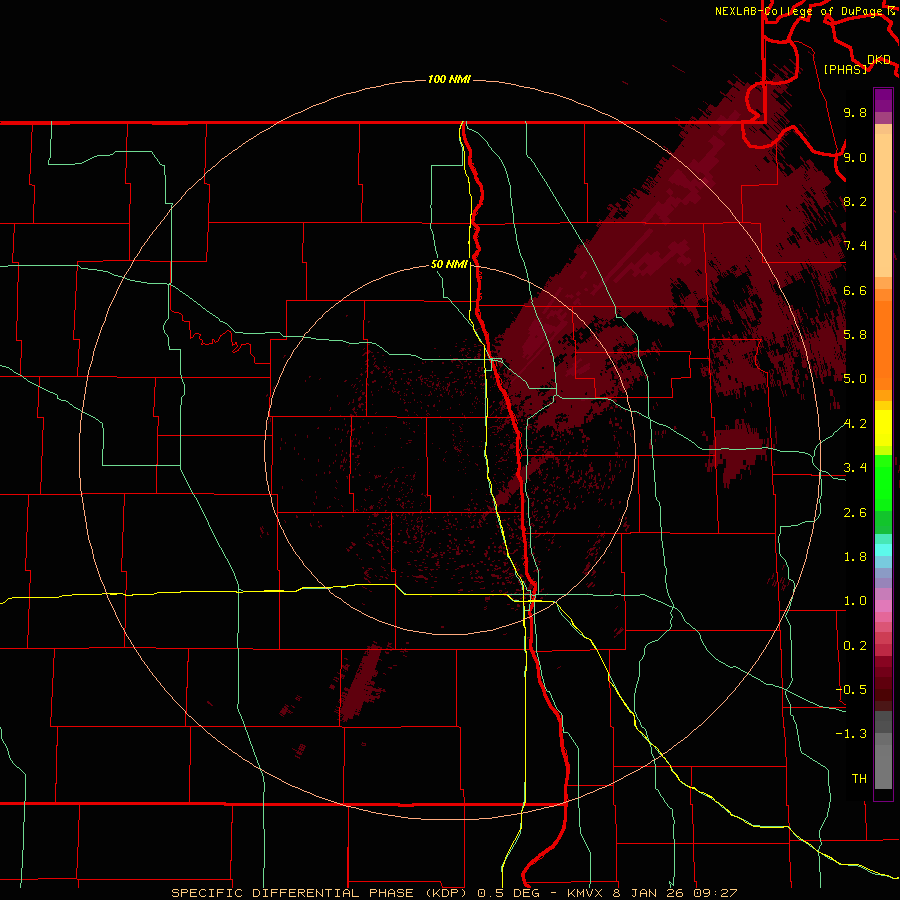
Task: Click the peach band of the color bar
Action: (x=883, y=205)
